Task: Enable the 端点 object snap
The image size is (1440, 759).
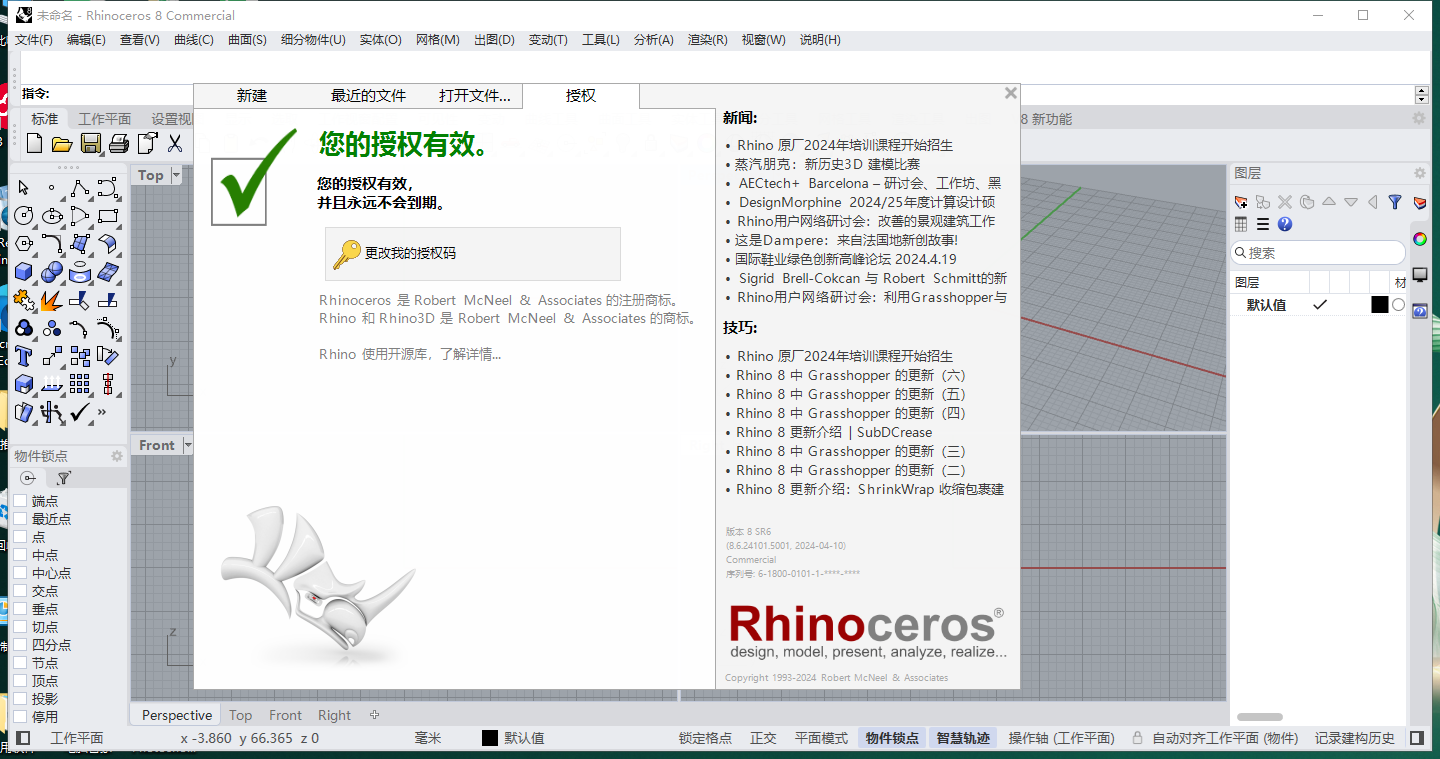Action: pyautogui.click(x=19, y=501)
